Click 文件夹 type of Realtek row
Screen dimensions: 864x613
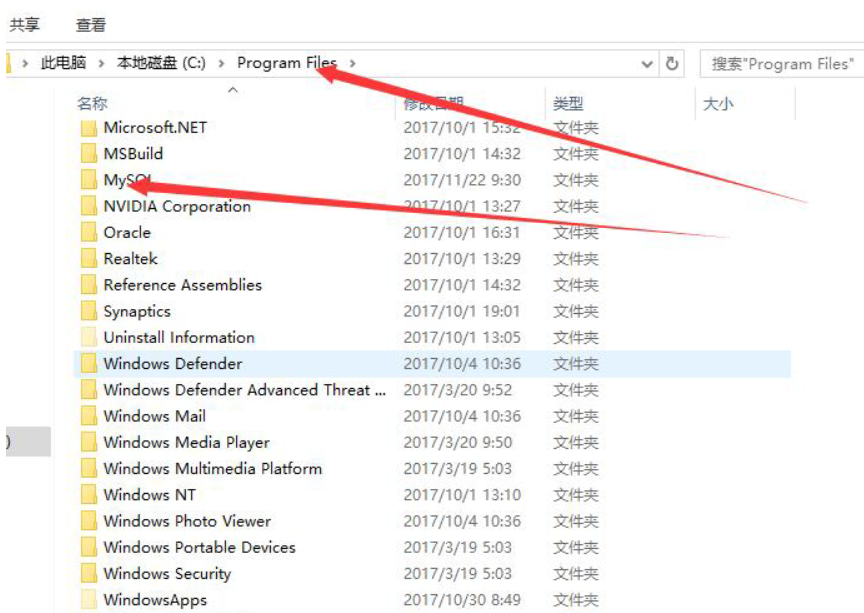(576, 259)
